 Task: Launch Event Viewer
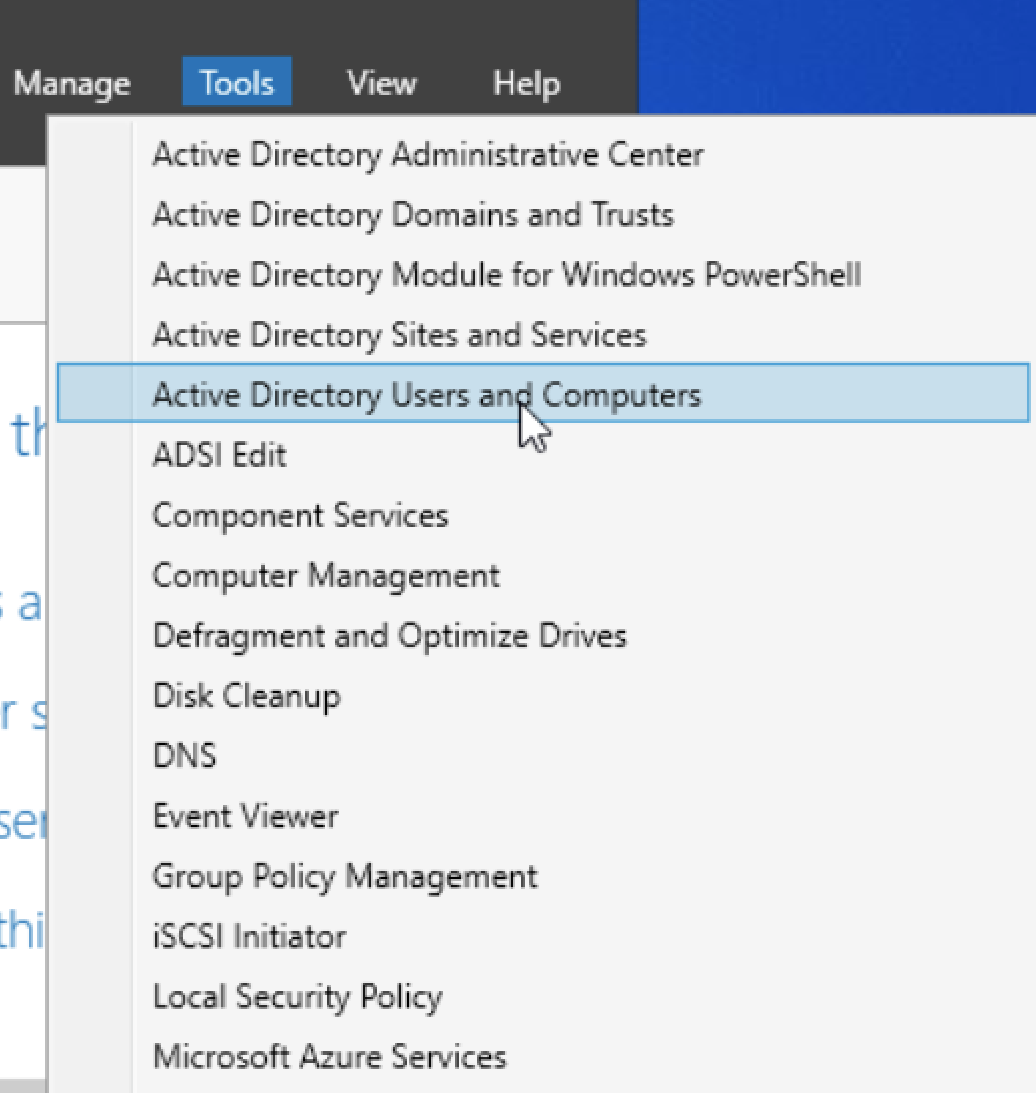(x=542, y=816)
